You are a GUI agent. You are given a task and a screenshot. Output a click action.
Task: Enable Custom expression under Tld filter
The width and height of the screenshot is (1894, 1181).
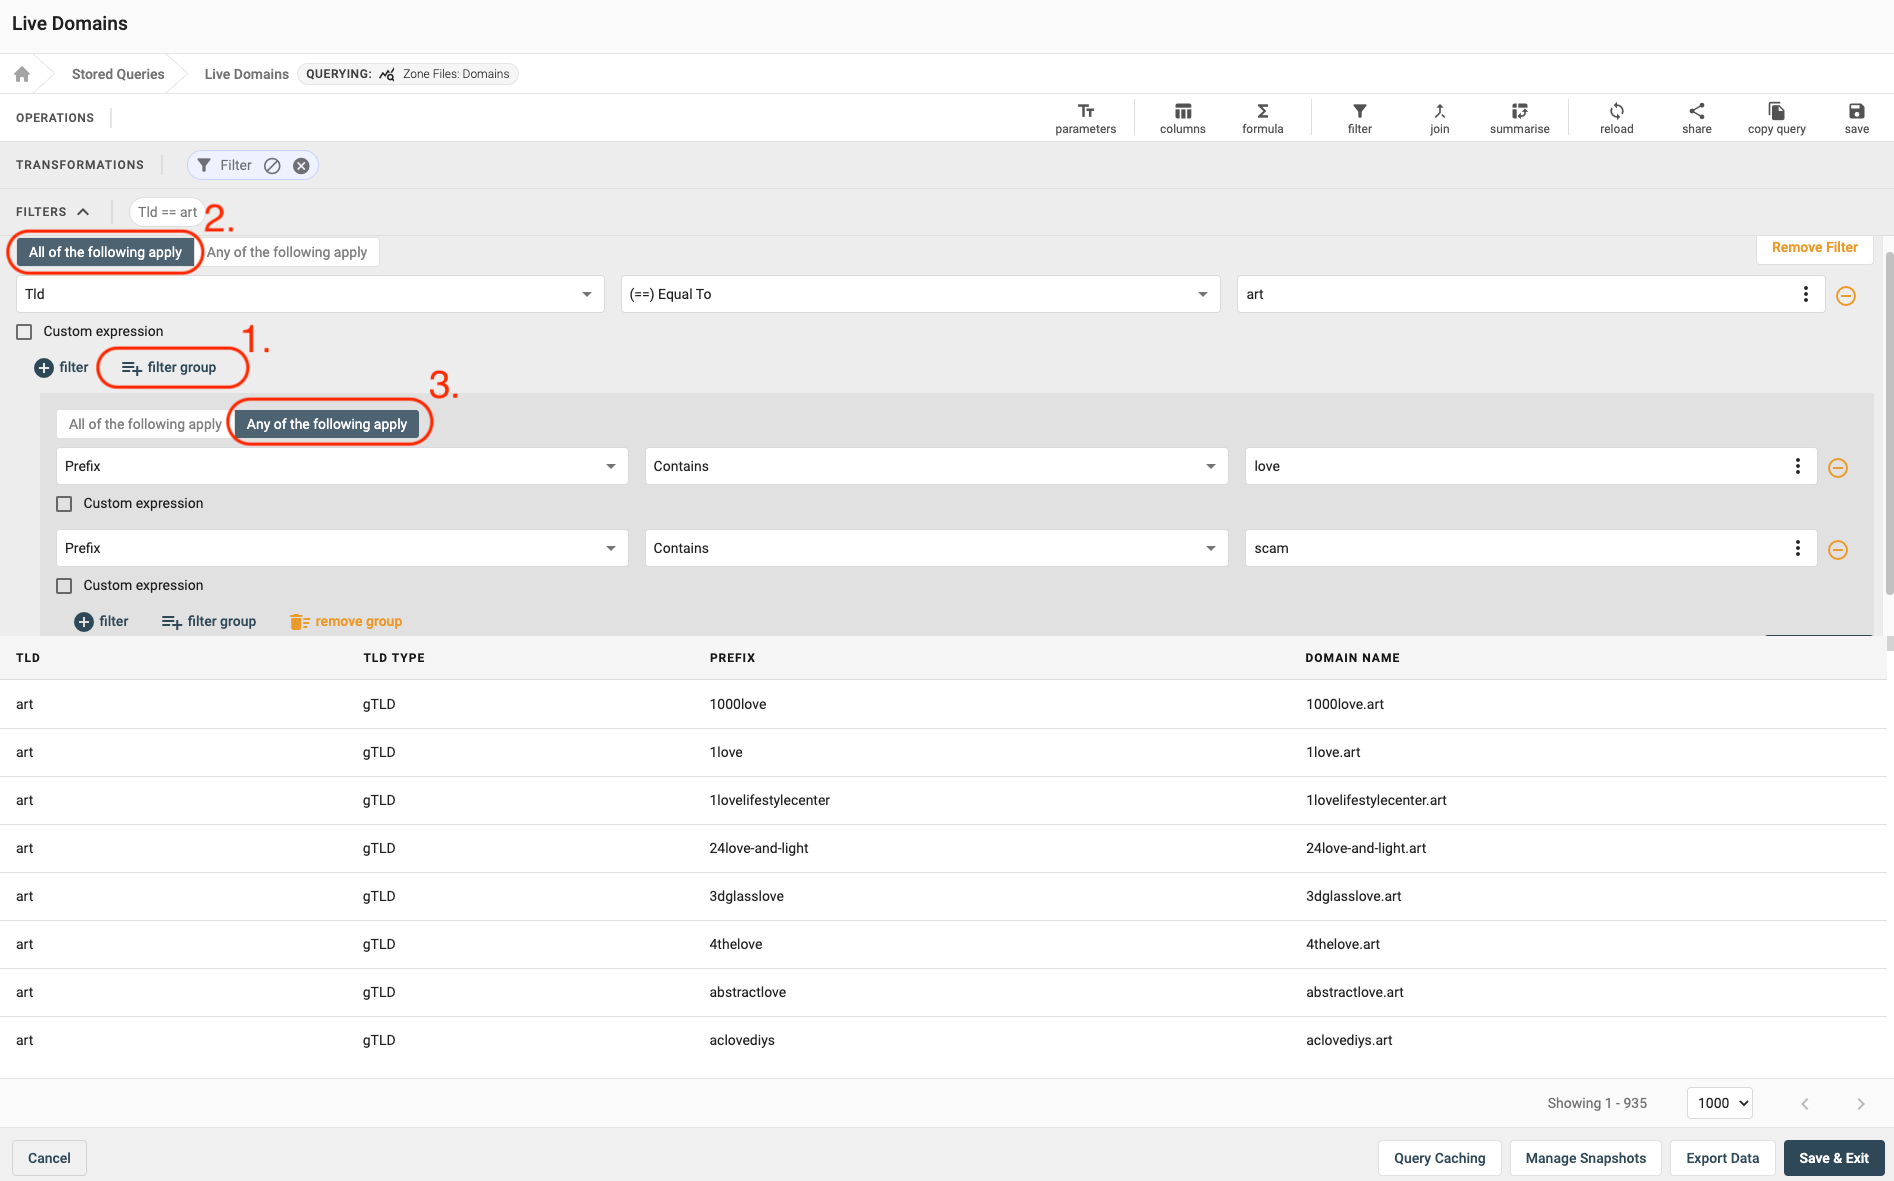tap(25, 332)
